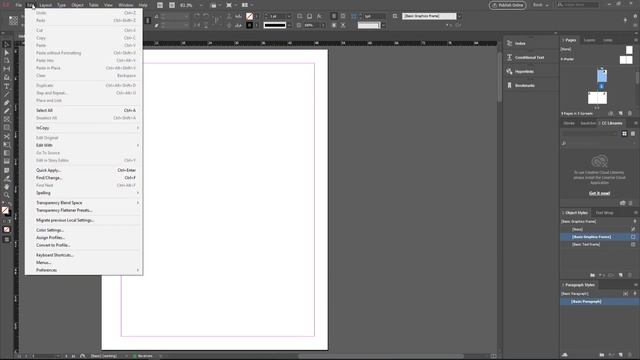
Task: Click the Stock search icon in top bar
Action: (172, 5)
